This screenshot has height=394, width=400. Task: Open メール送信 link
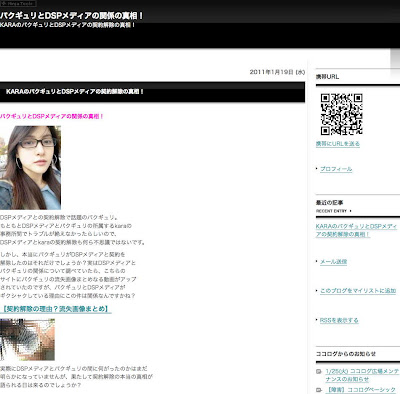(x=333, y=262)
